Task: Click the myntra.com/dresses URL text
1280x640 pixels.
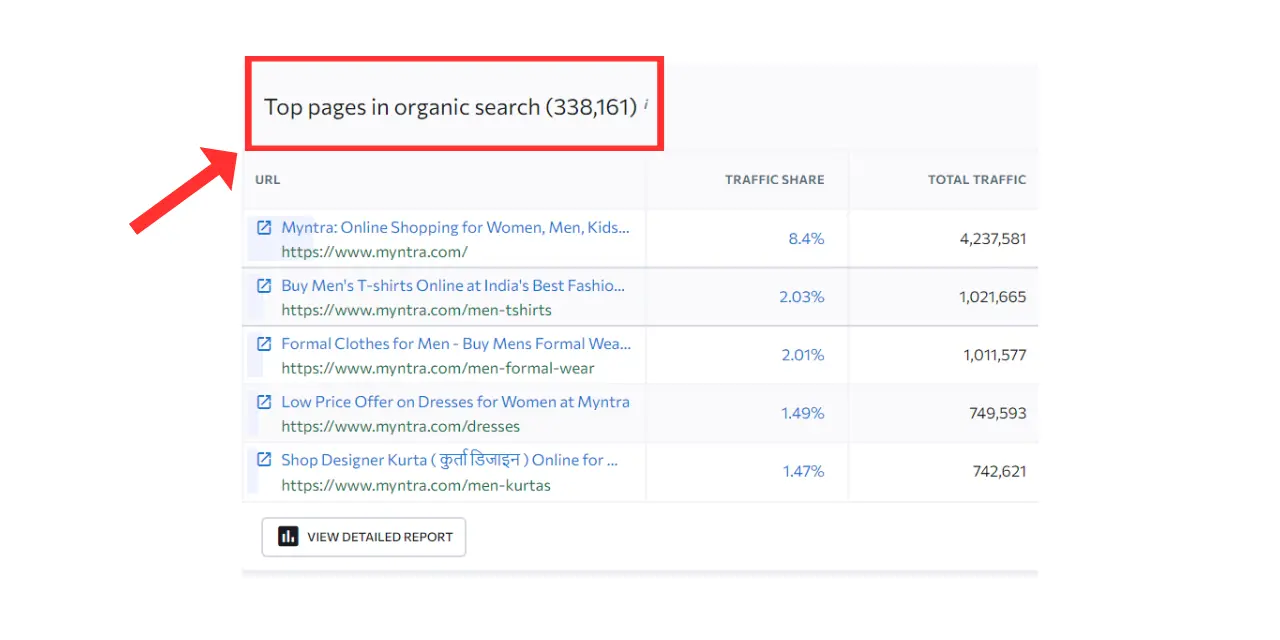Action: click(401, 427)
